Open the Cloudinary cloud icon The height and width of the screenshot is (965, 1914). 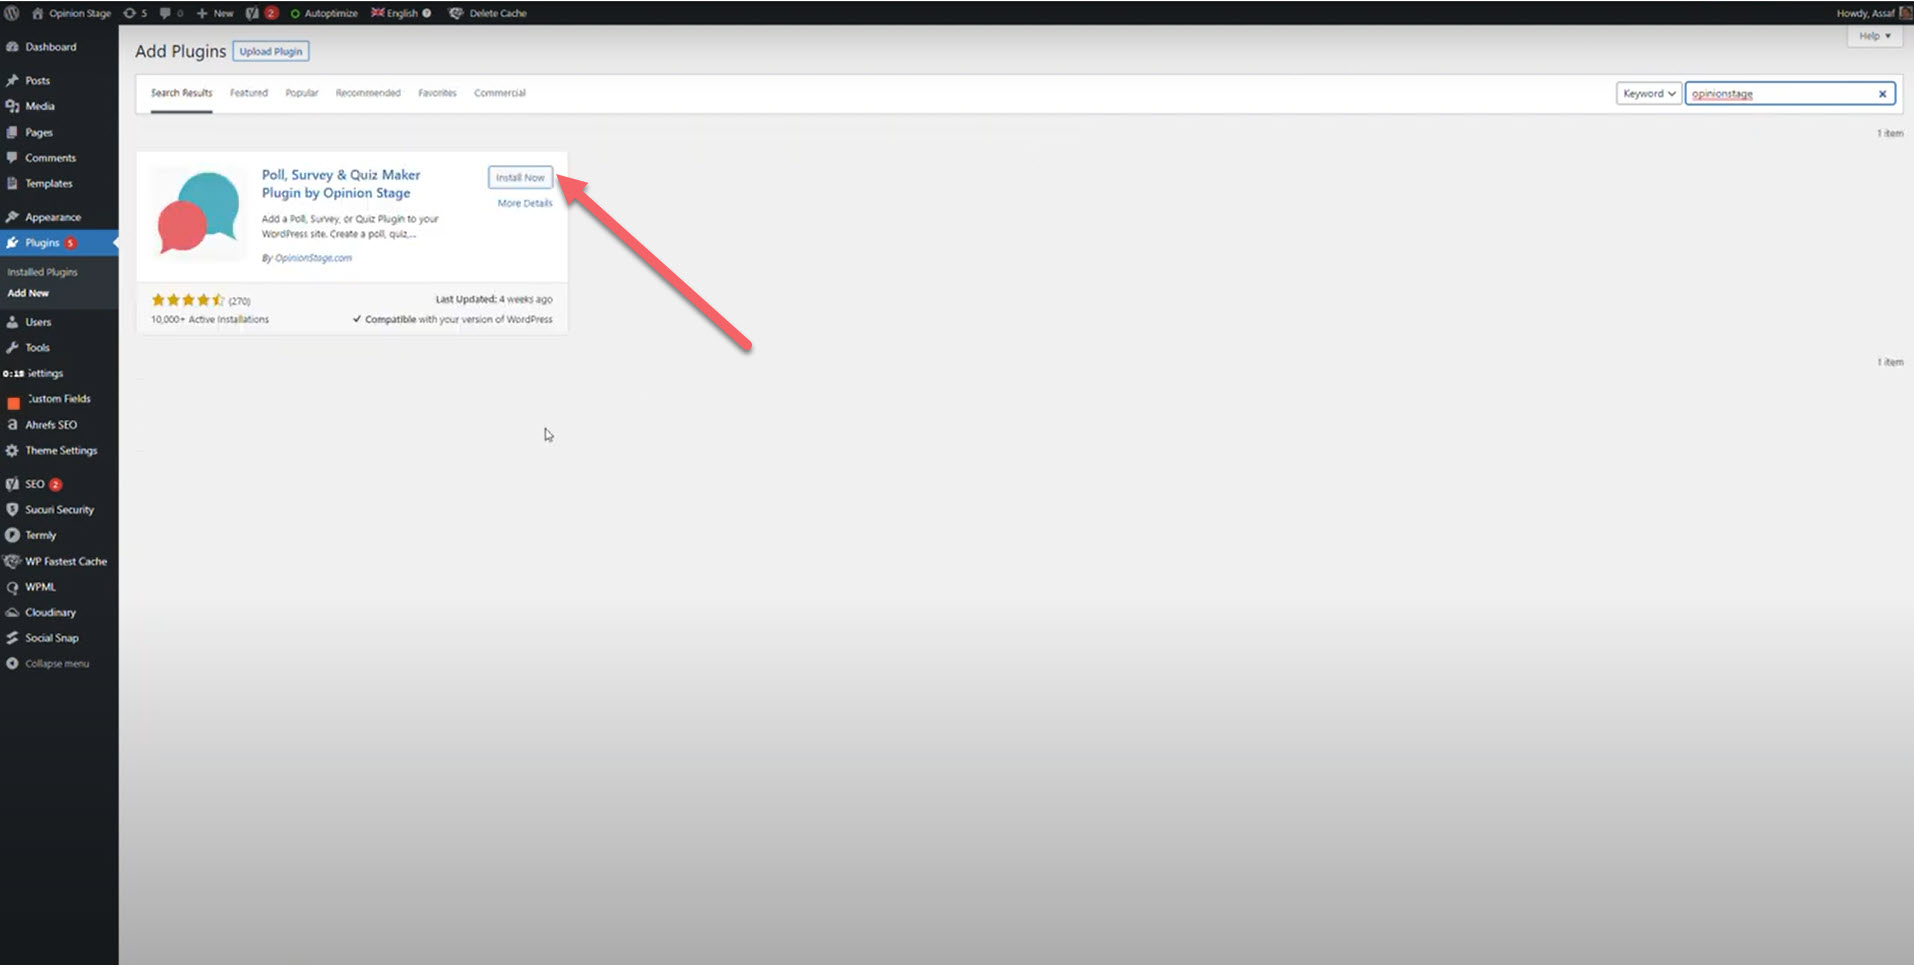(12, 613)
